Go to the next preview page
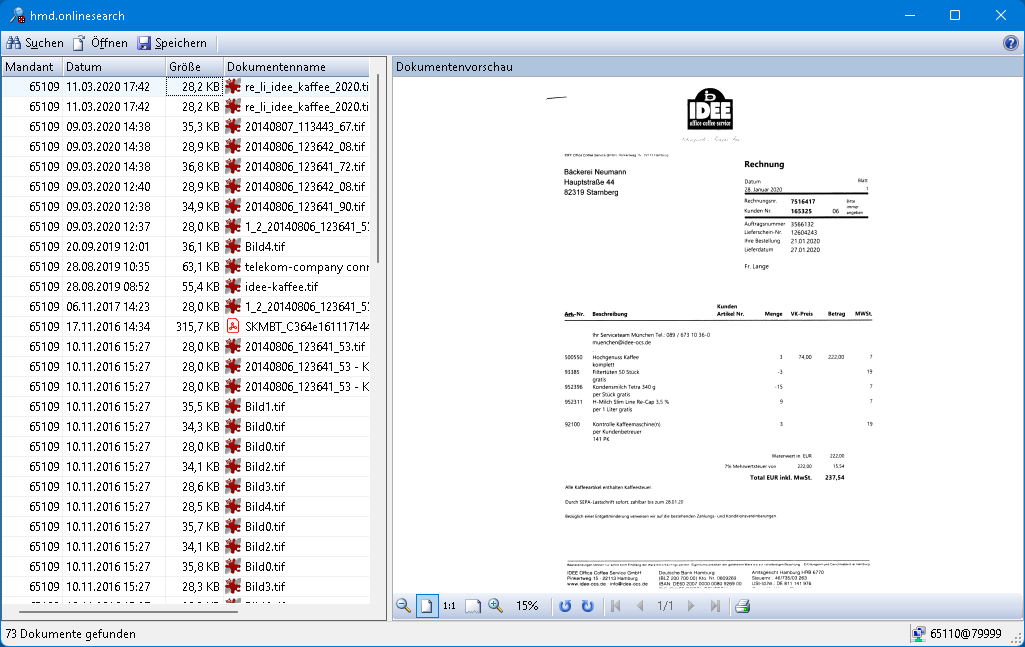Screen dimensions: 1025x647 tap(691, 606)
